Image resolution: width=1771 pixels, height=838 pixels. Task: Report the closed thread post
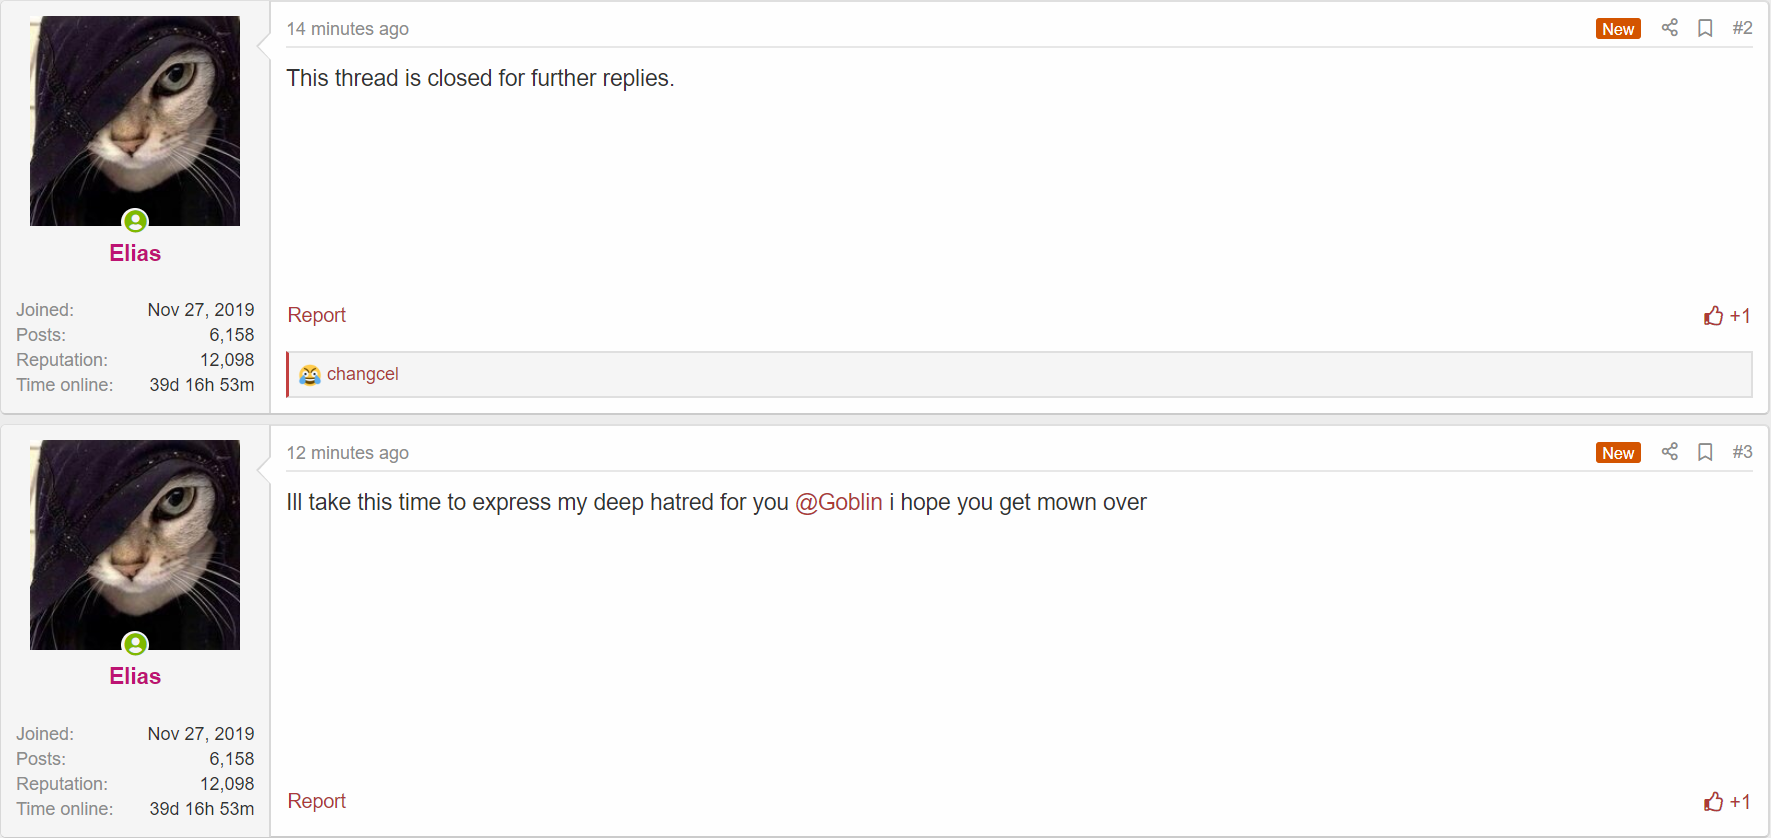click(317, 315)
